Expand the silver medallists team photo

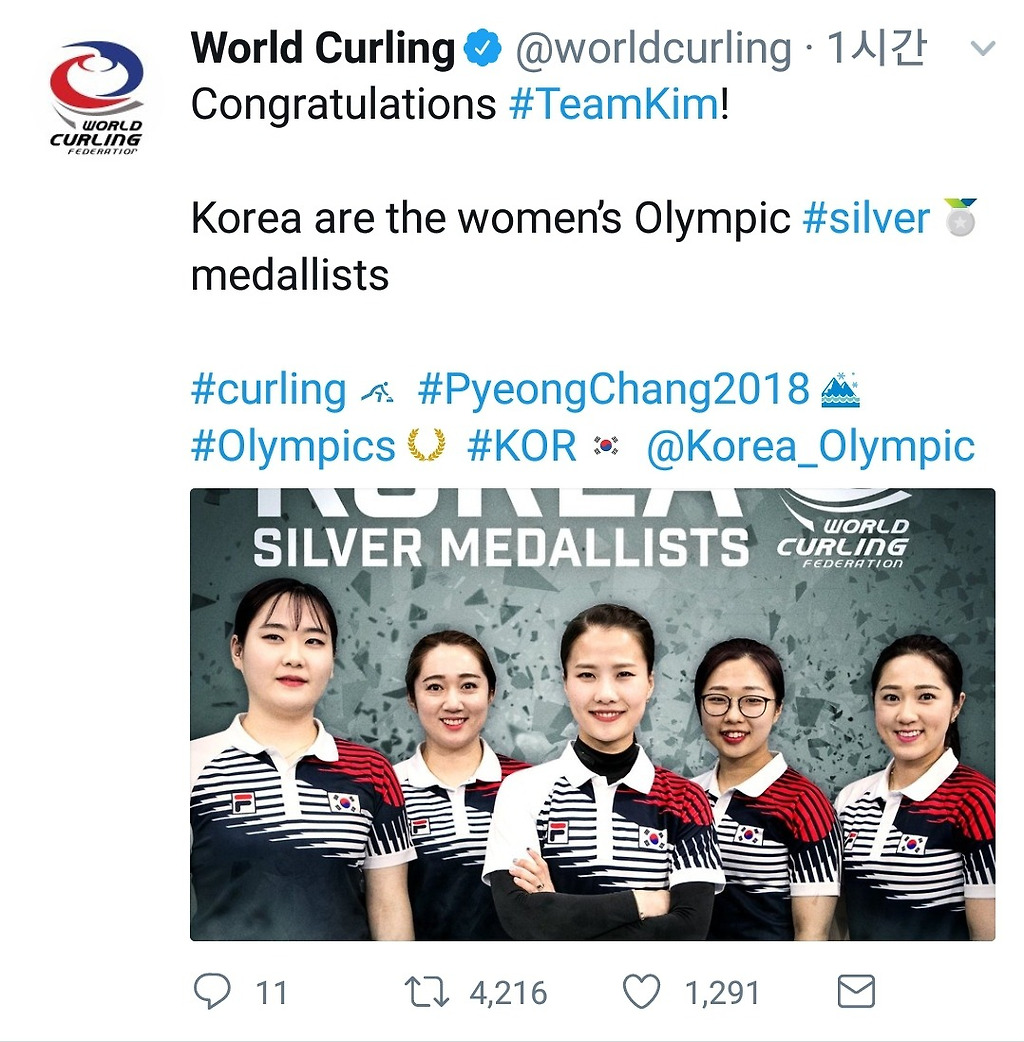point(592,714)
